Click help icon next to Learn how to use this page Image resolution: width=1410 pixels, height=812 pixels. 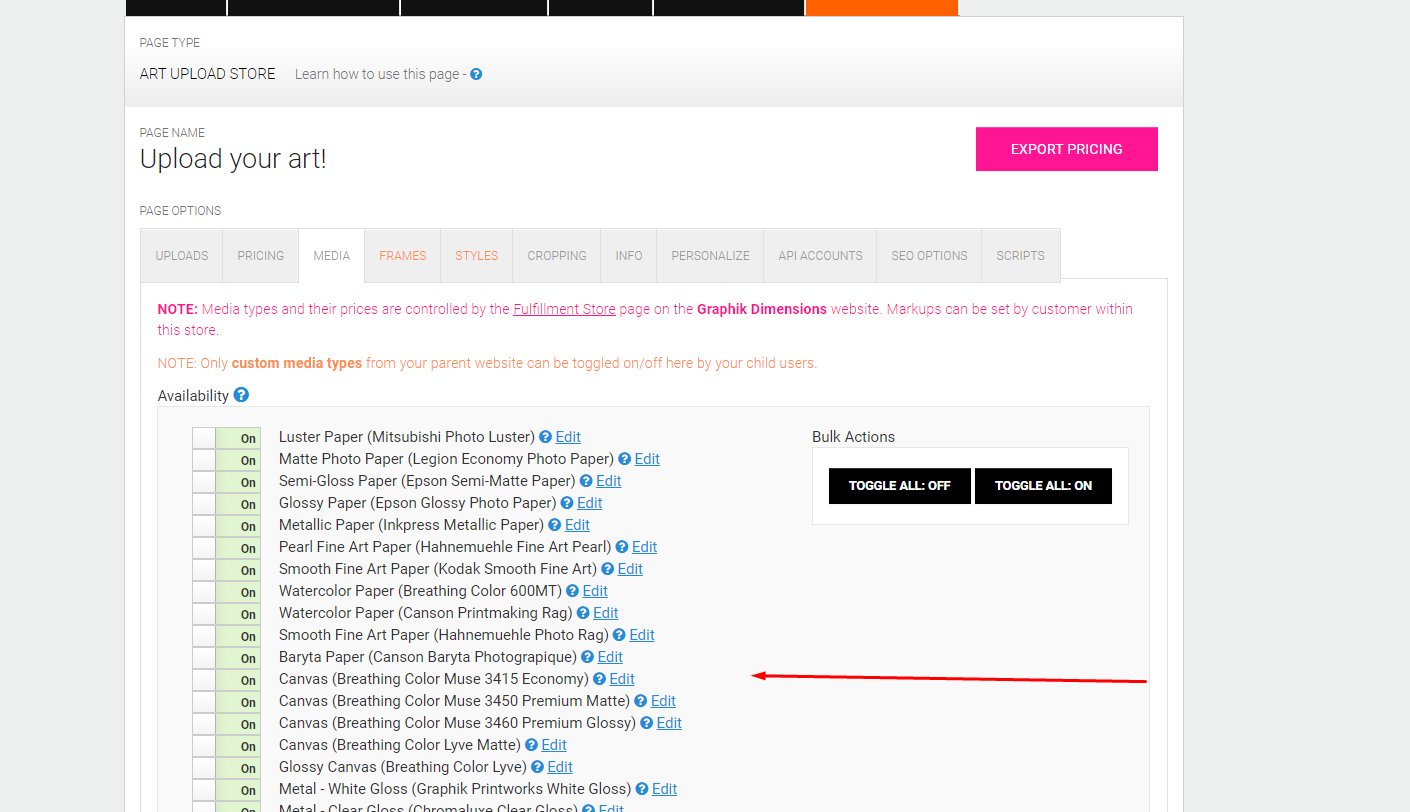(476, 74)
